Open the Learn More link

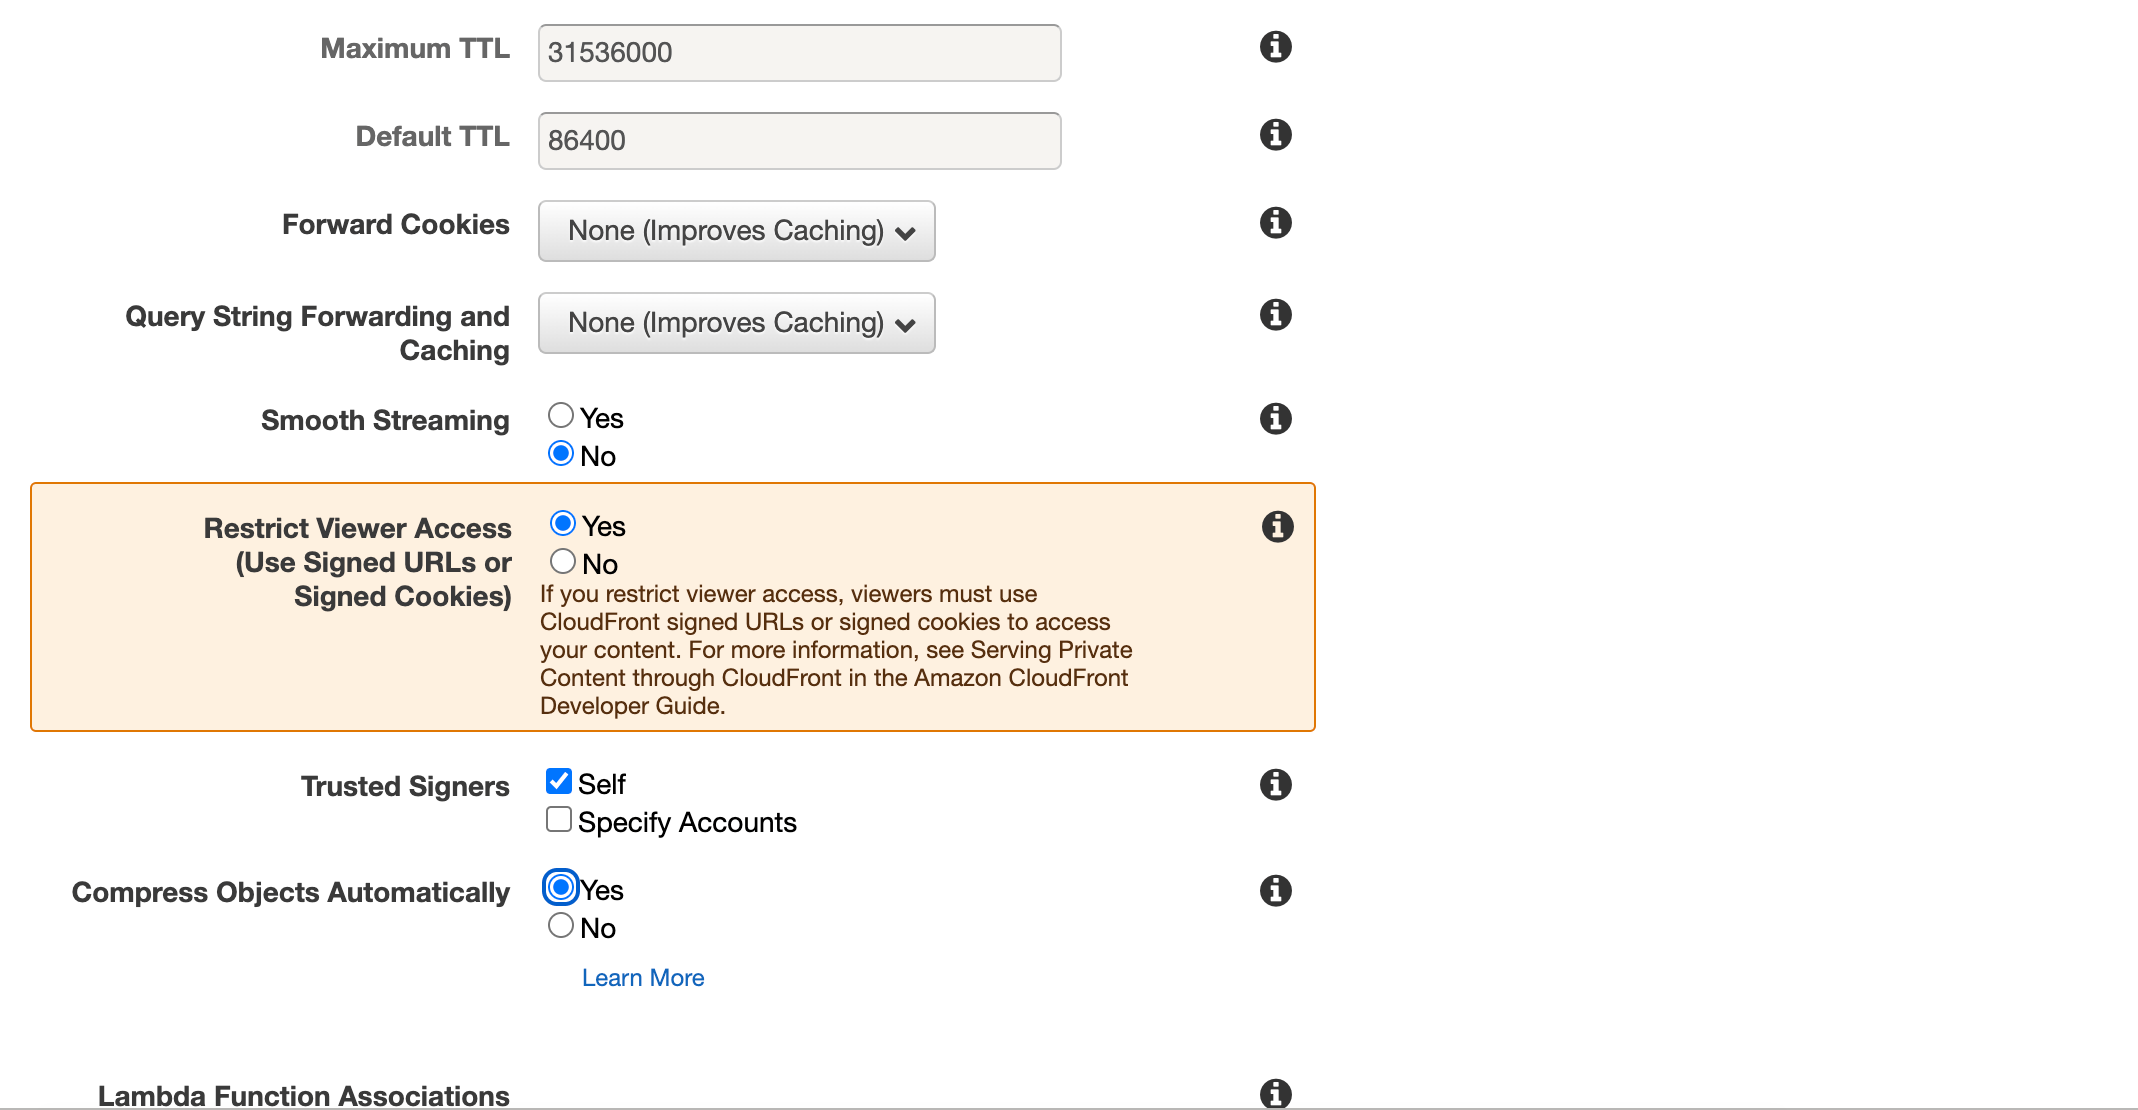(x=643, y=977)
